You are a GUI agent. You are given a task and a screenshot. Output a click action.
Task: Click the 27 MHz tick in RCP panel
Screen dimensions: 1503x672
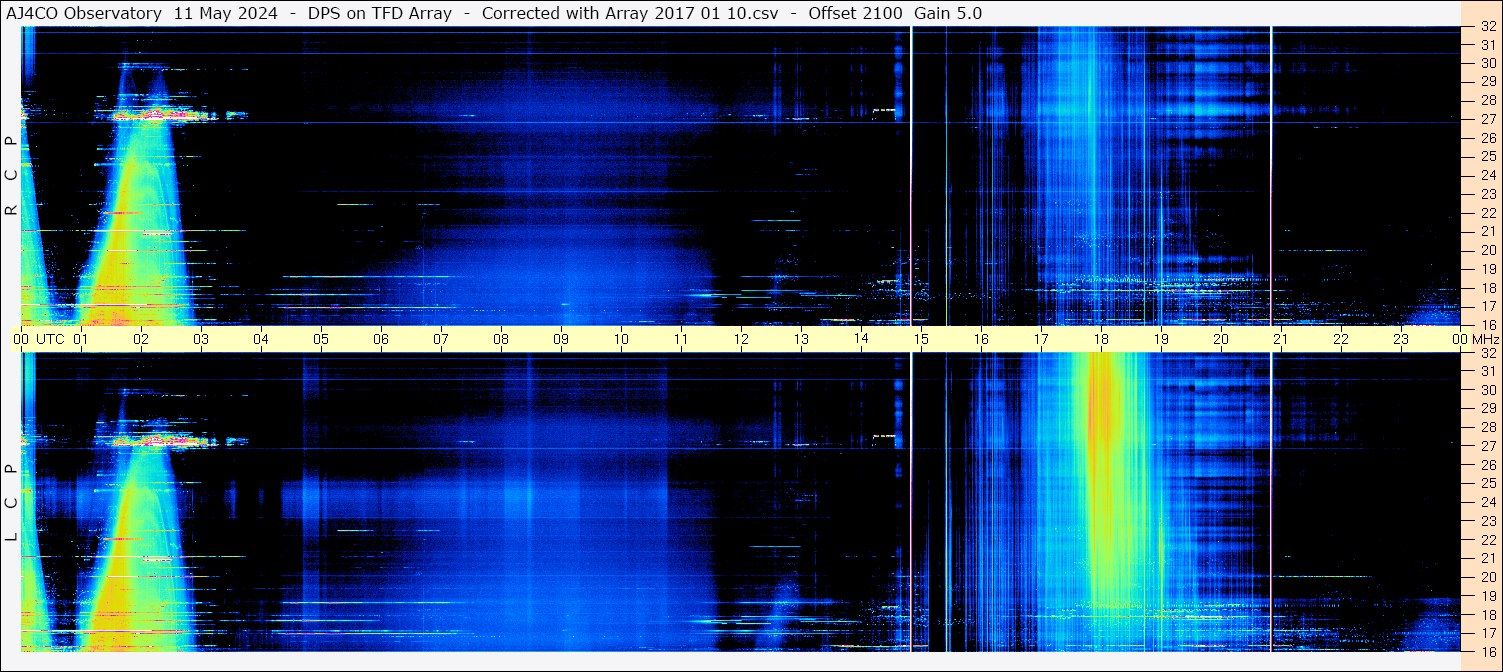1487,119
